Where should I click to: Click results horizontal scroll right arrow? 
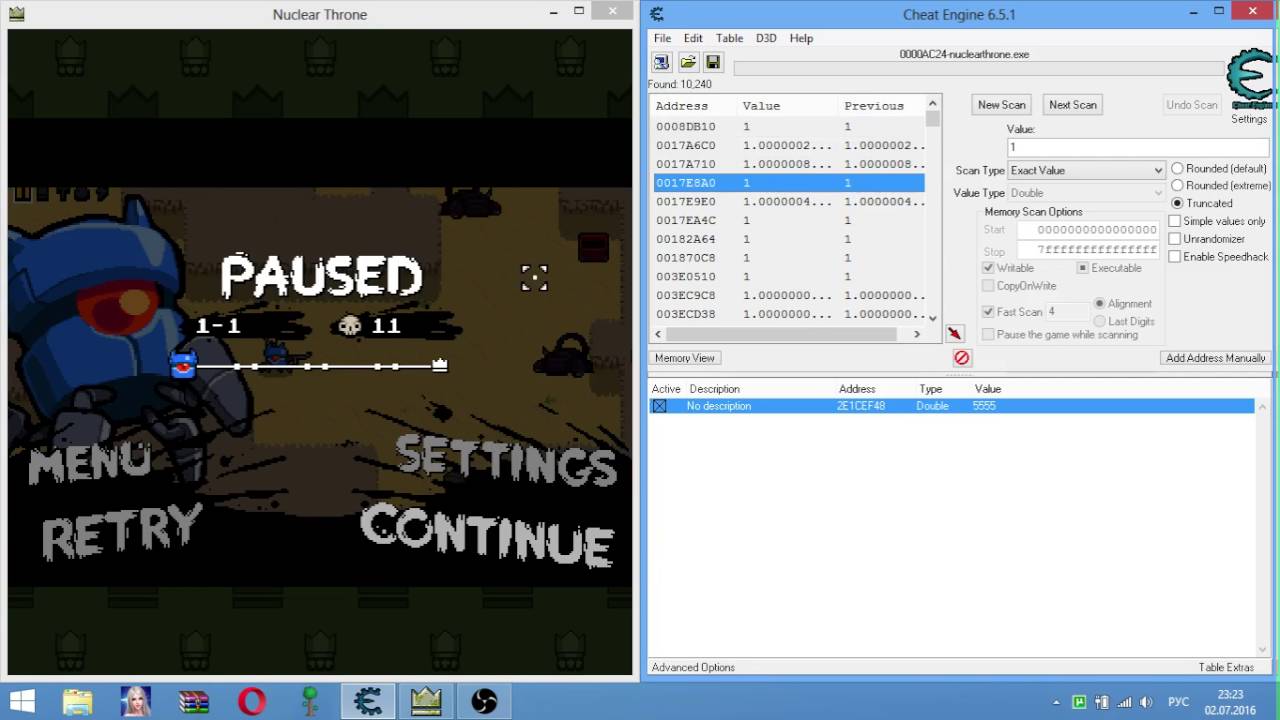pyautogui.click(x=918, y=334)
